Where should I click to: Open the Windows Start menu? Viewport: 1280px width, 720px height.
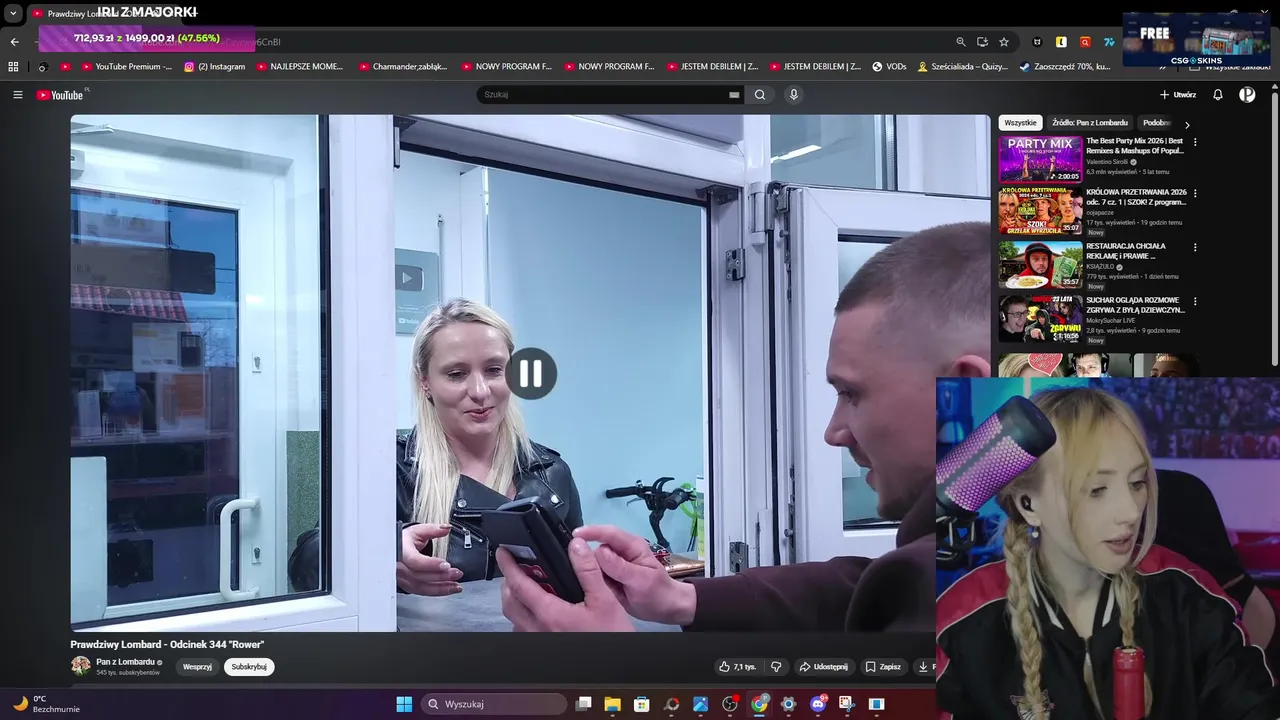[404, 704]
